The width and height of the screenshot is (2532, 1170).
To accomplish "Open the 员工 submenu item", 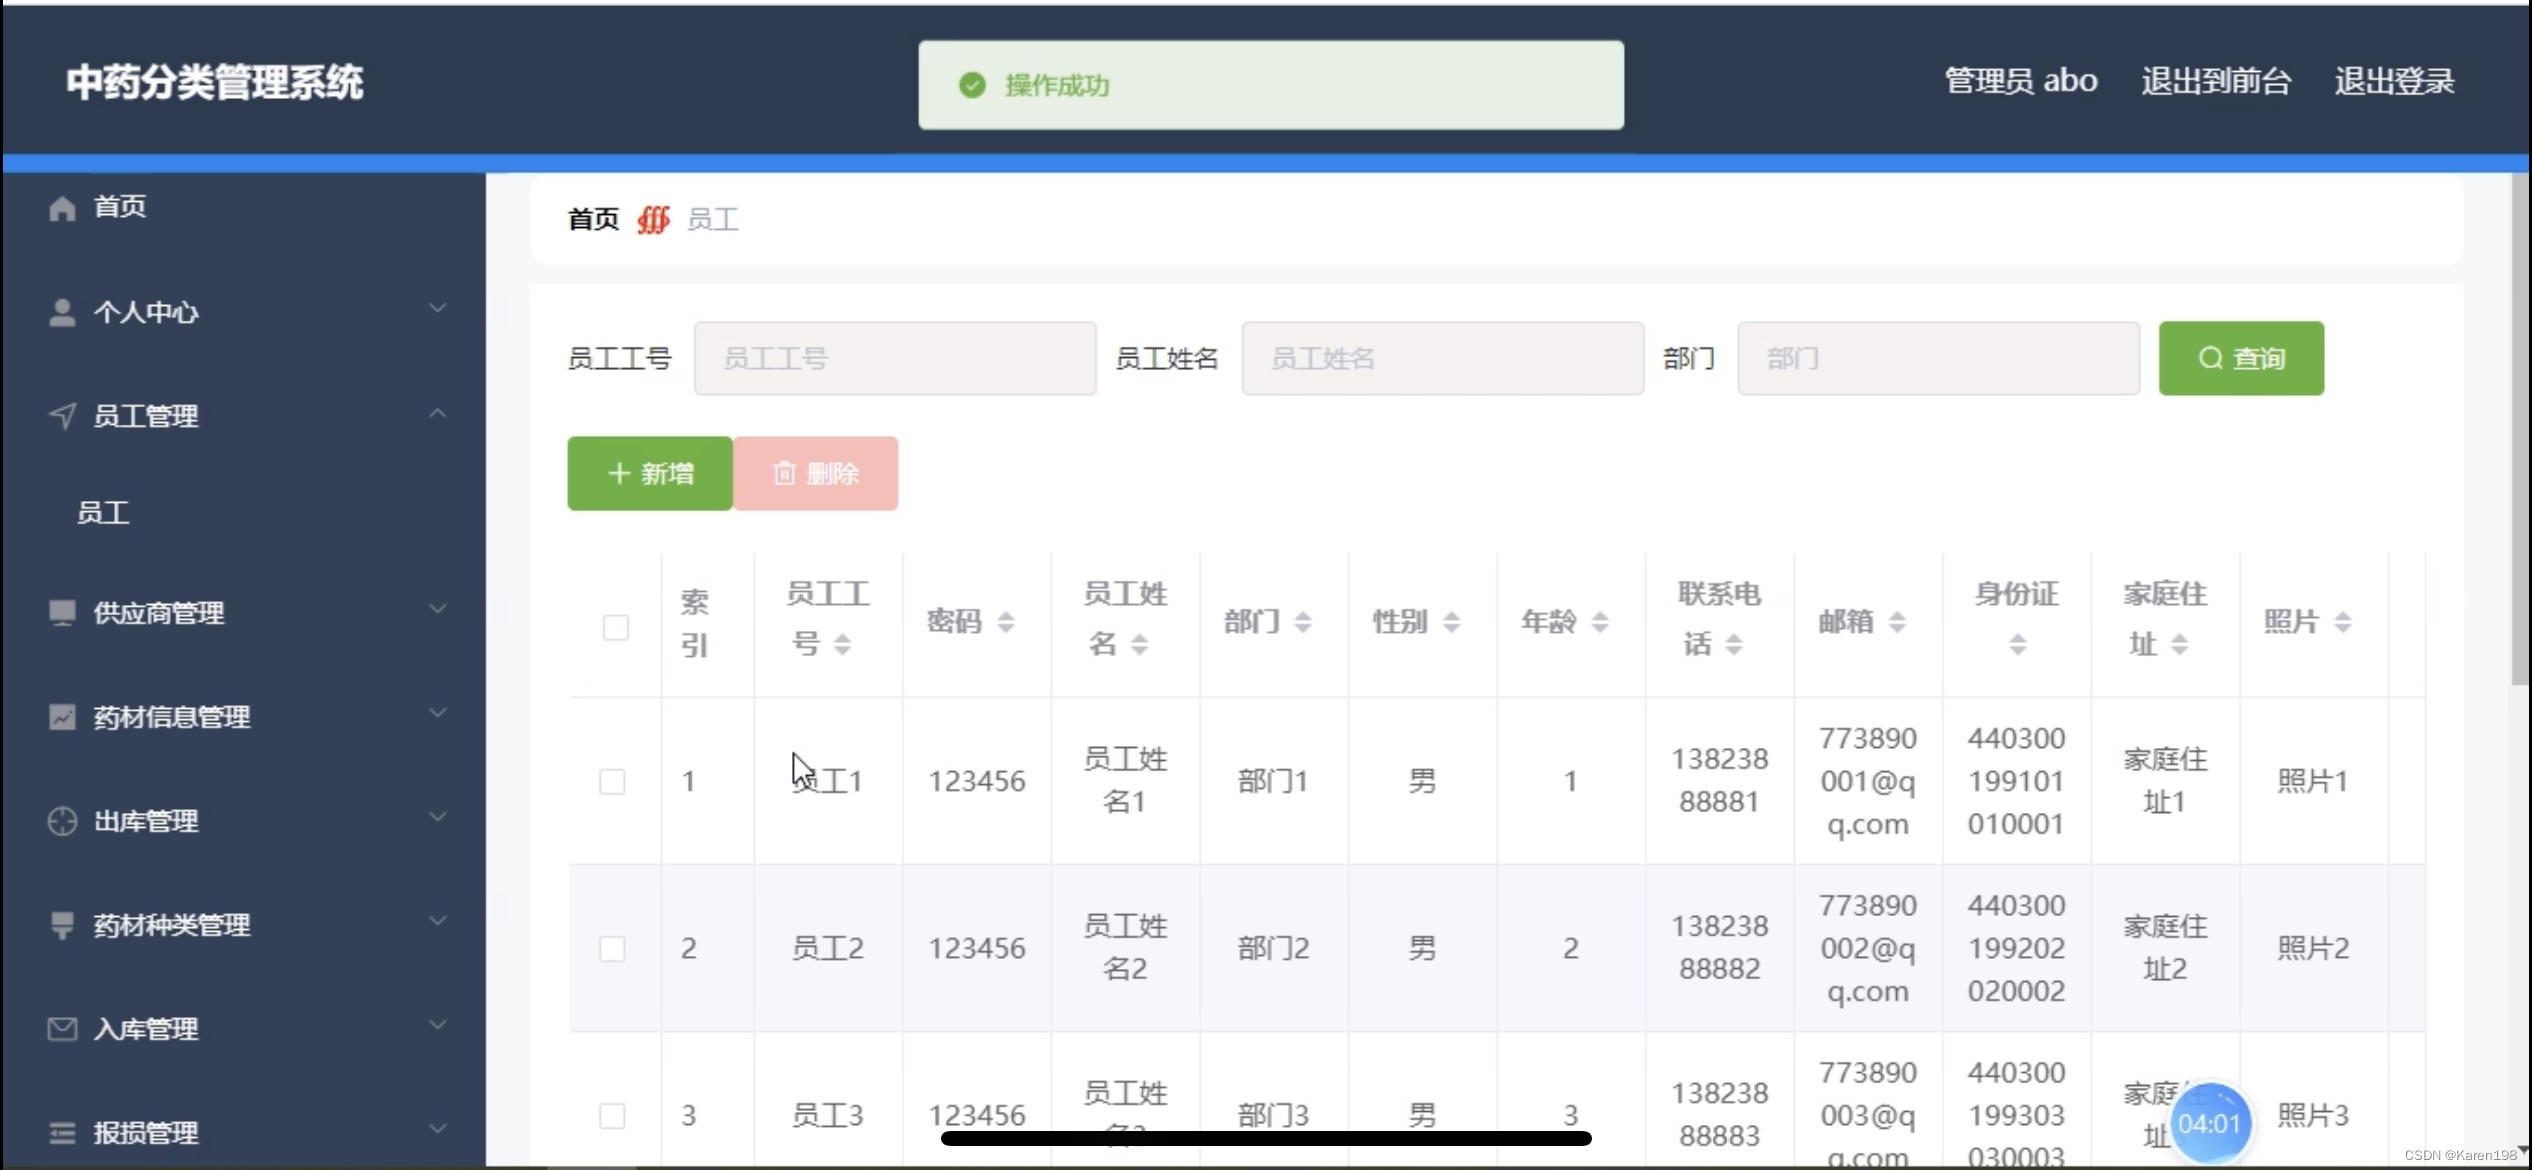I will tap(243, 513).
